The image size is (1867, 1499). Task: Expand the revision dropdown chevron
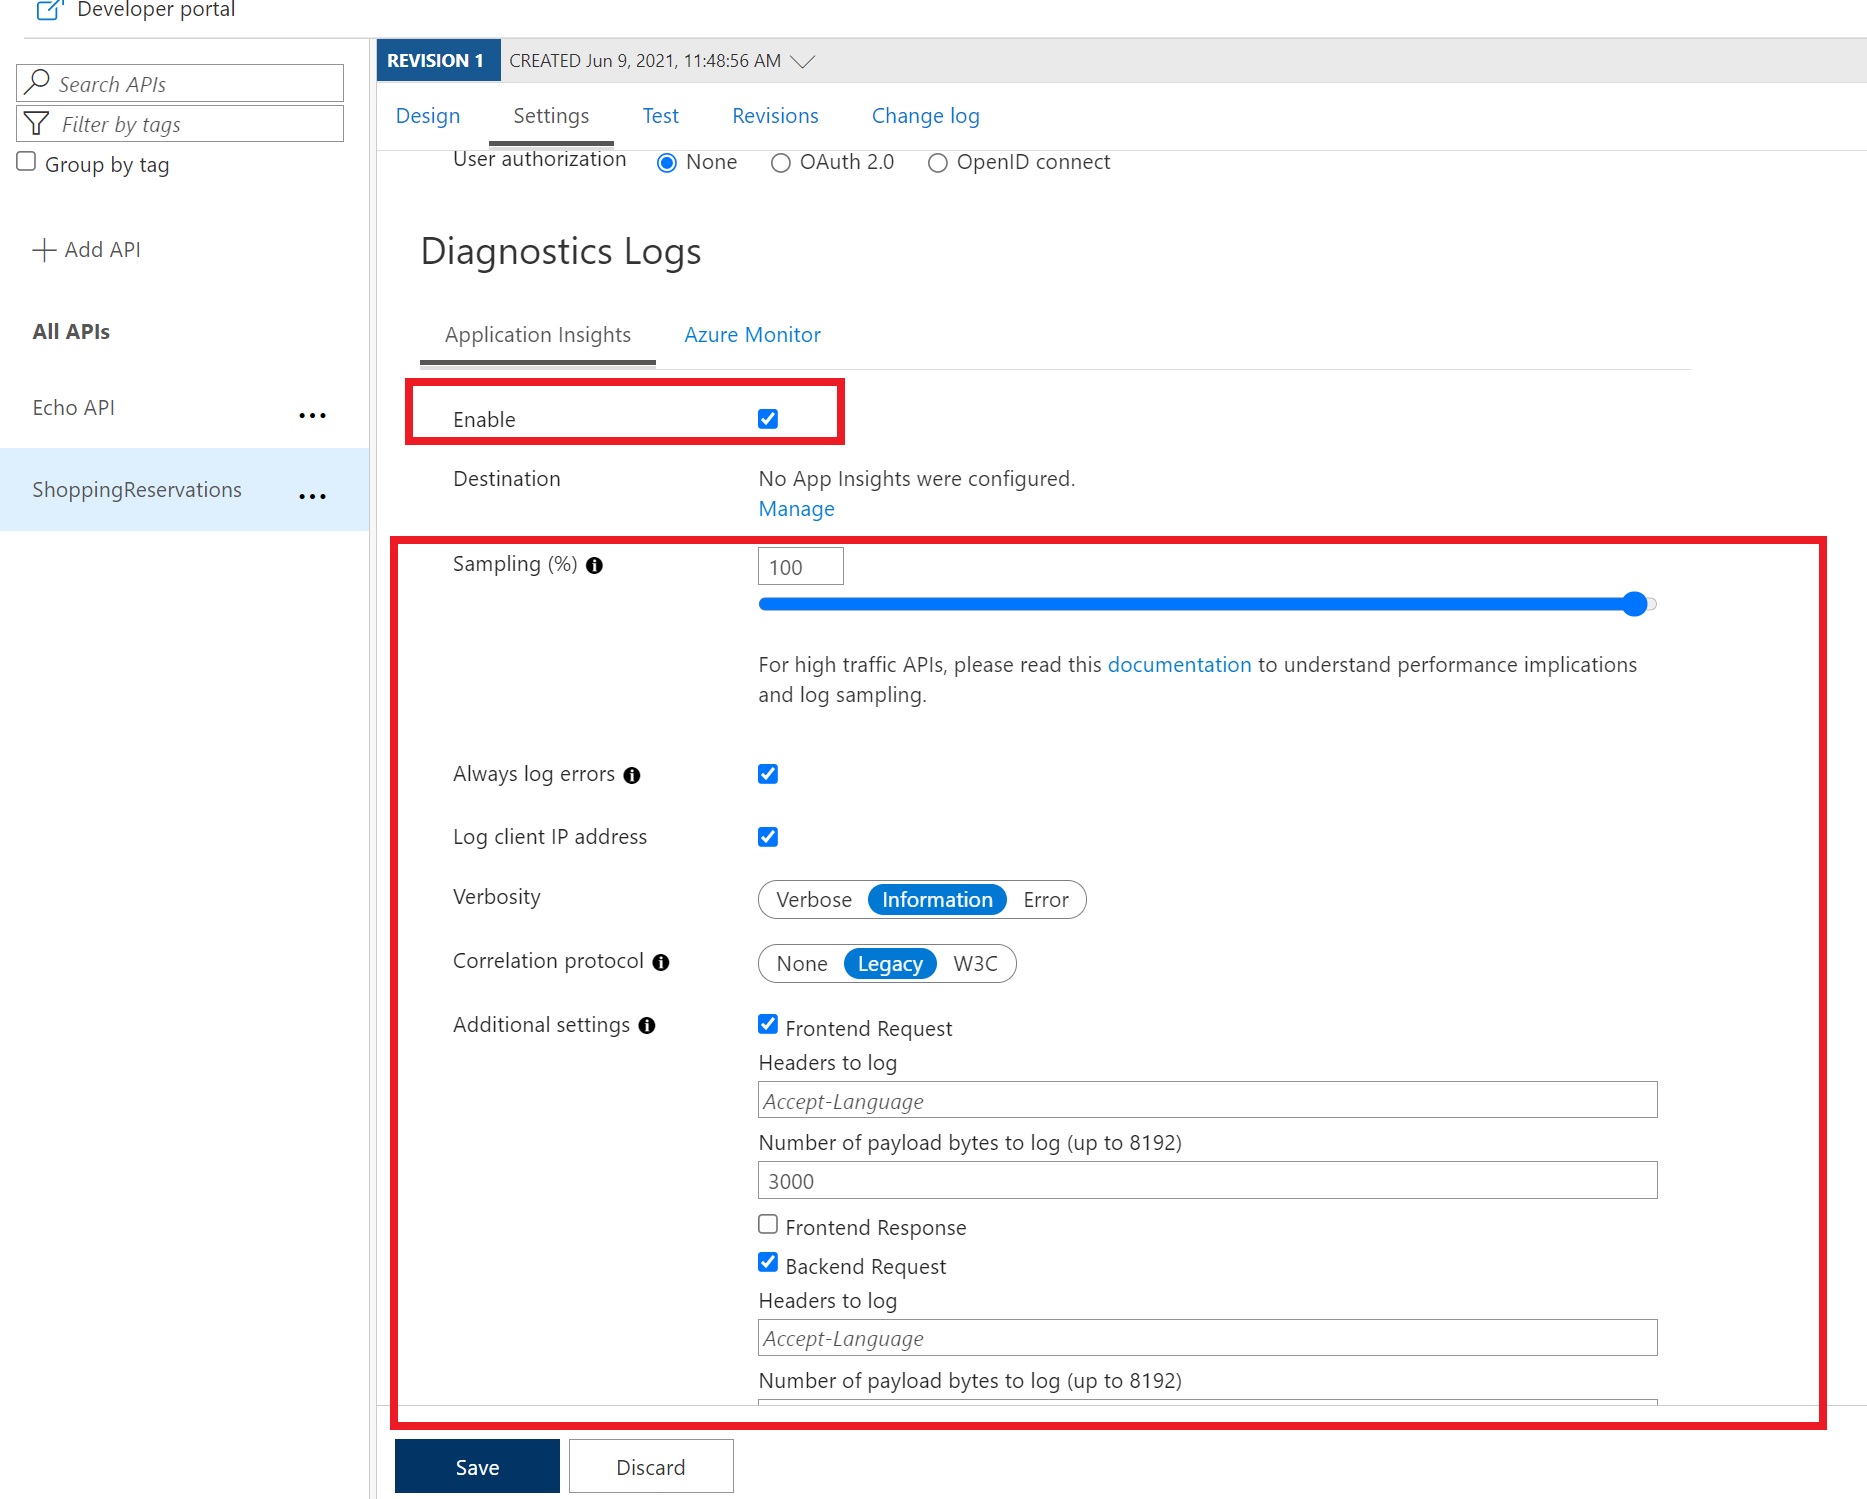[802, 62]
